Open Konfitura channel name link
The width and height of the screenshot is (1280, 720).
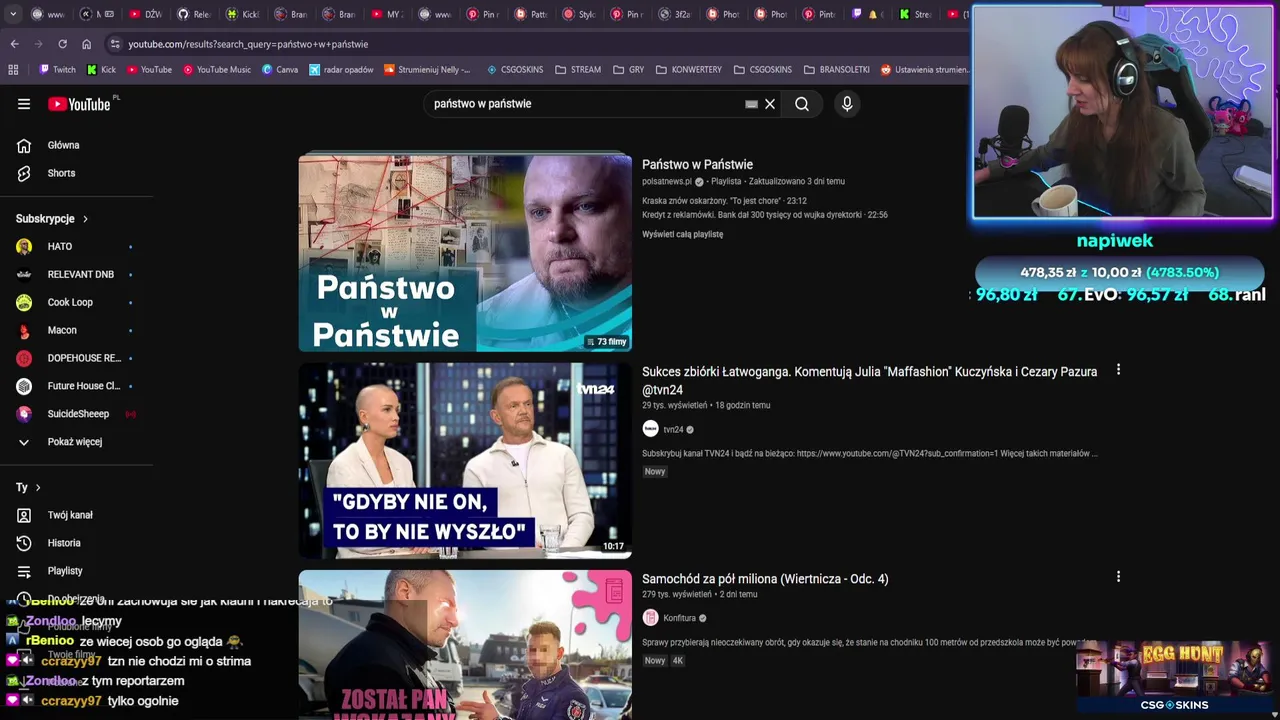click(x=679, y=618)
